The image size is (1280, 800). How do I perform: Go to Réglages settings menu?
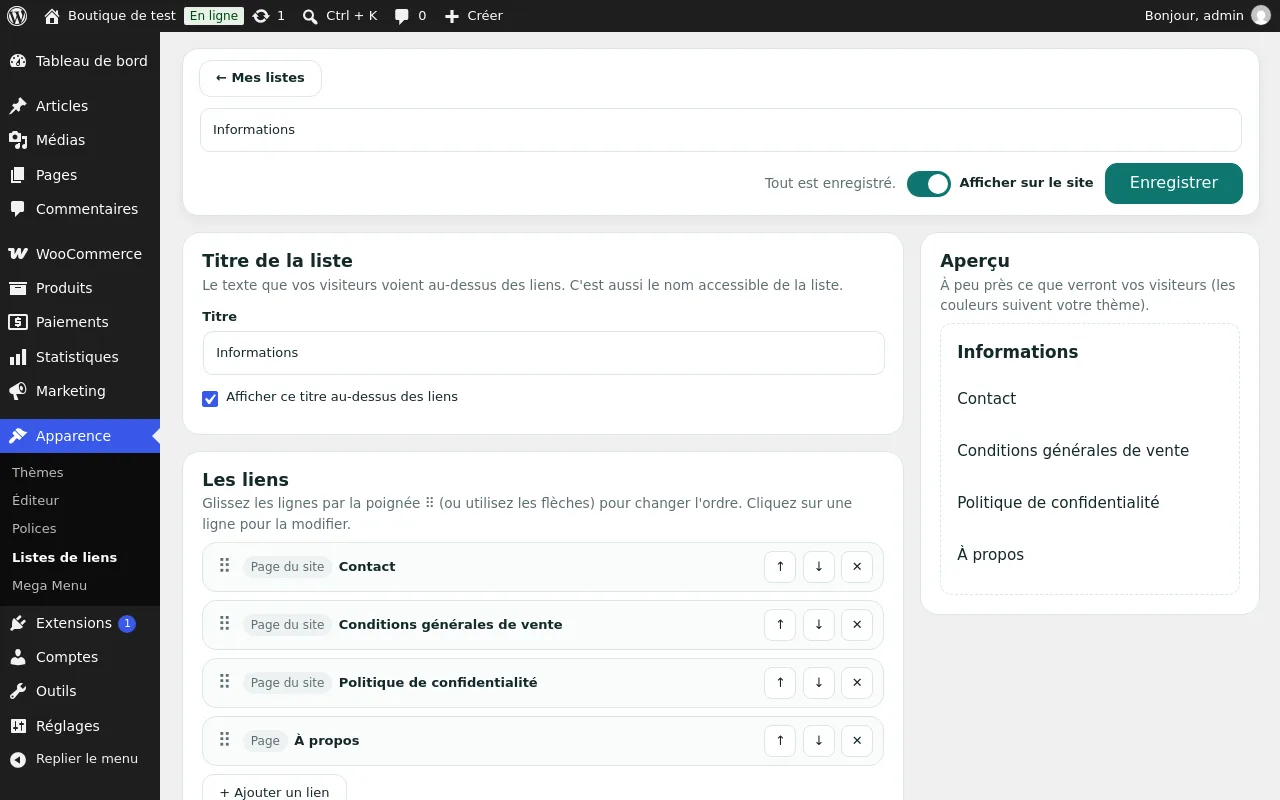[80, 726]
